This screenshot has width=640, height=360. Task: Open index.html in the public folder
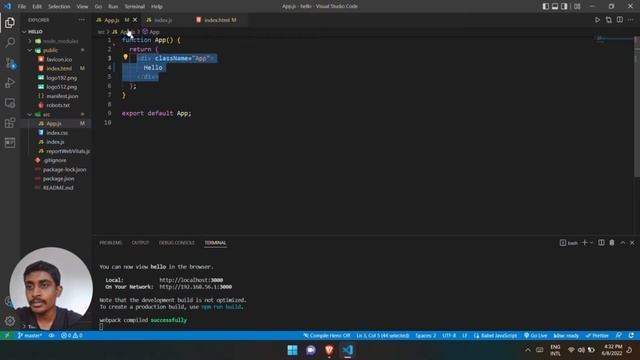click(x=59, y=68)
